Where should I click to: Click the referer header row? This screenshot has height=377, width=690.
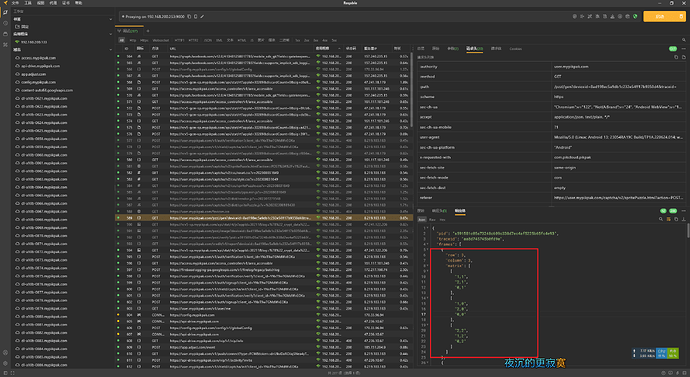(551, 198)
